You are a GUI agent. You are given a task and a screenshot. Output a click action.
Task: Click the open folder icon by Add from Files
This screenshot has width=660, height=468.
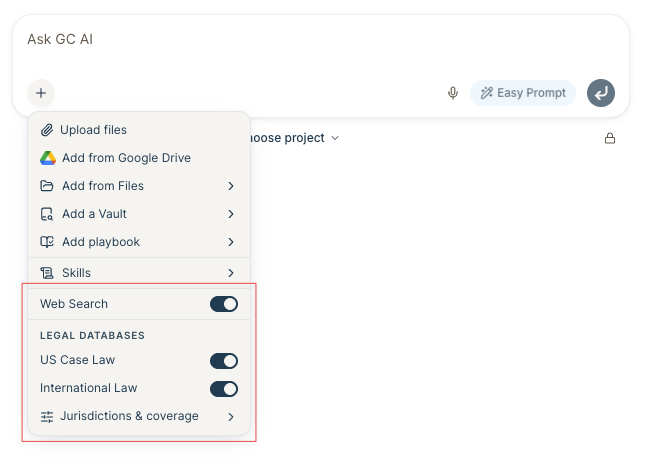point(47,186)
